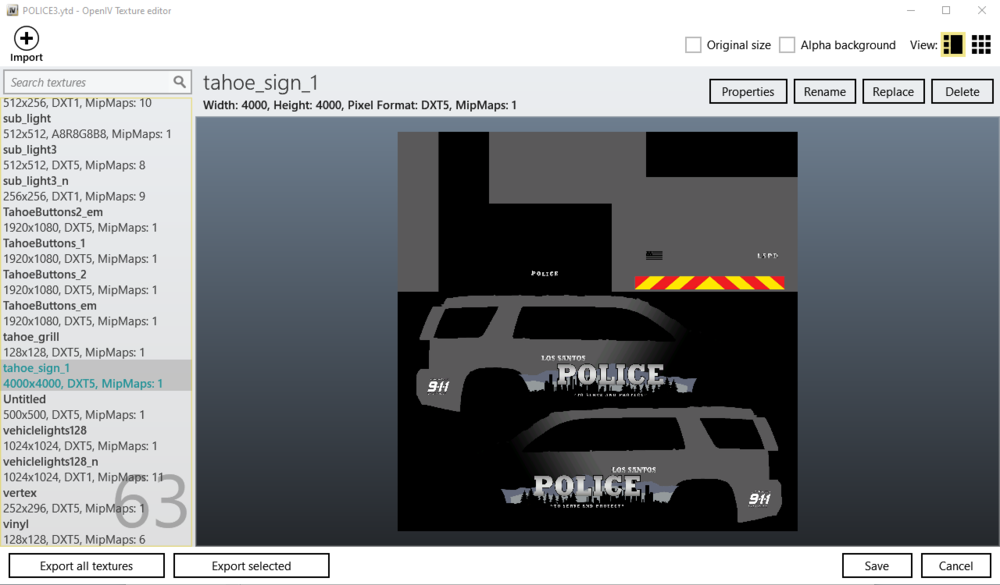Select the tahoe_grill texture
The image size is (1000, 585).
tap(96, 344)
